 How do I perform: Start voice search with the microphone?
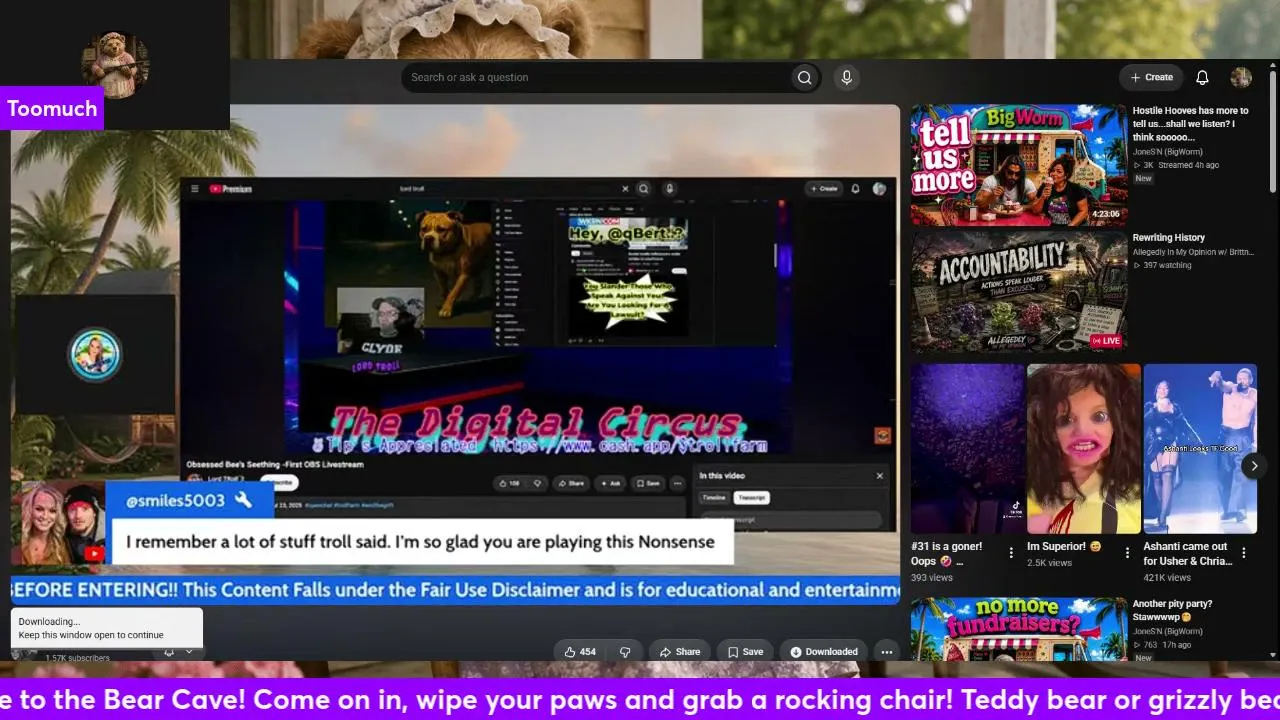847,77
